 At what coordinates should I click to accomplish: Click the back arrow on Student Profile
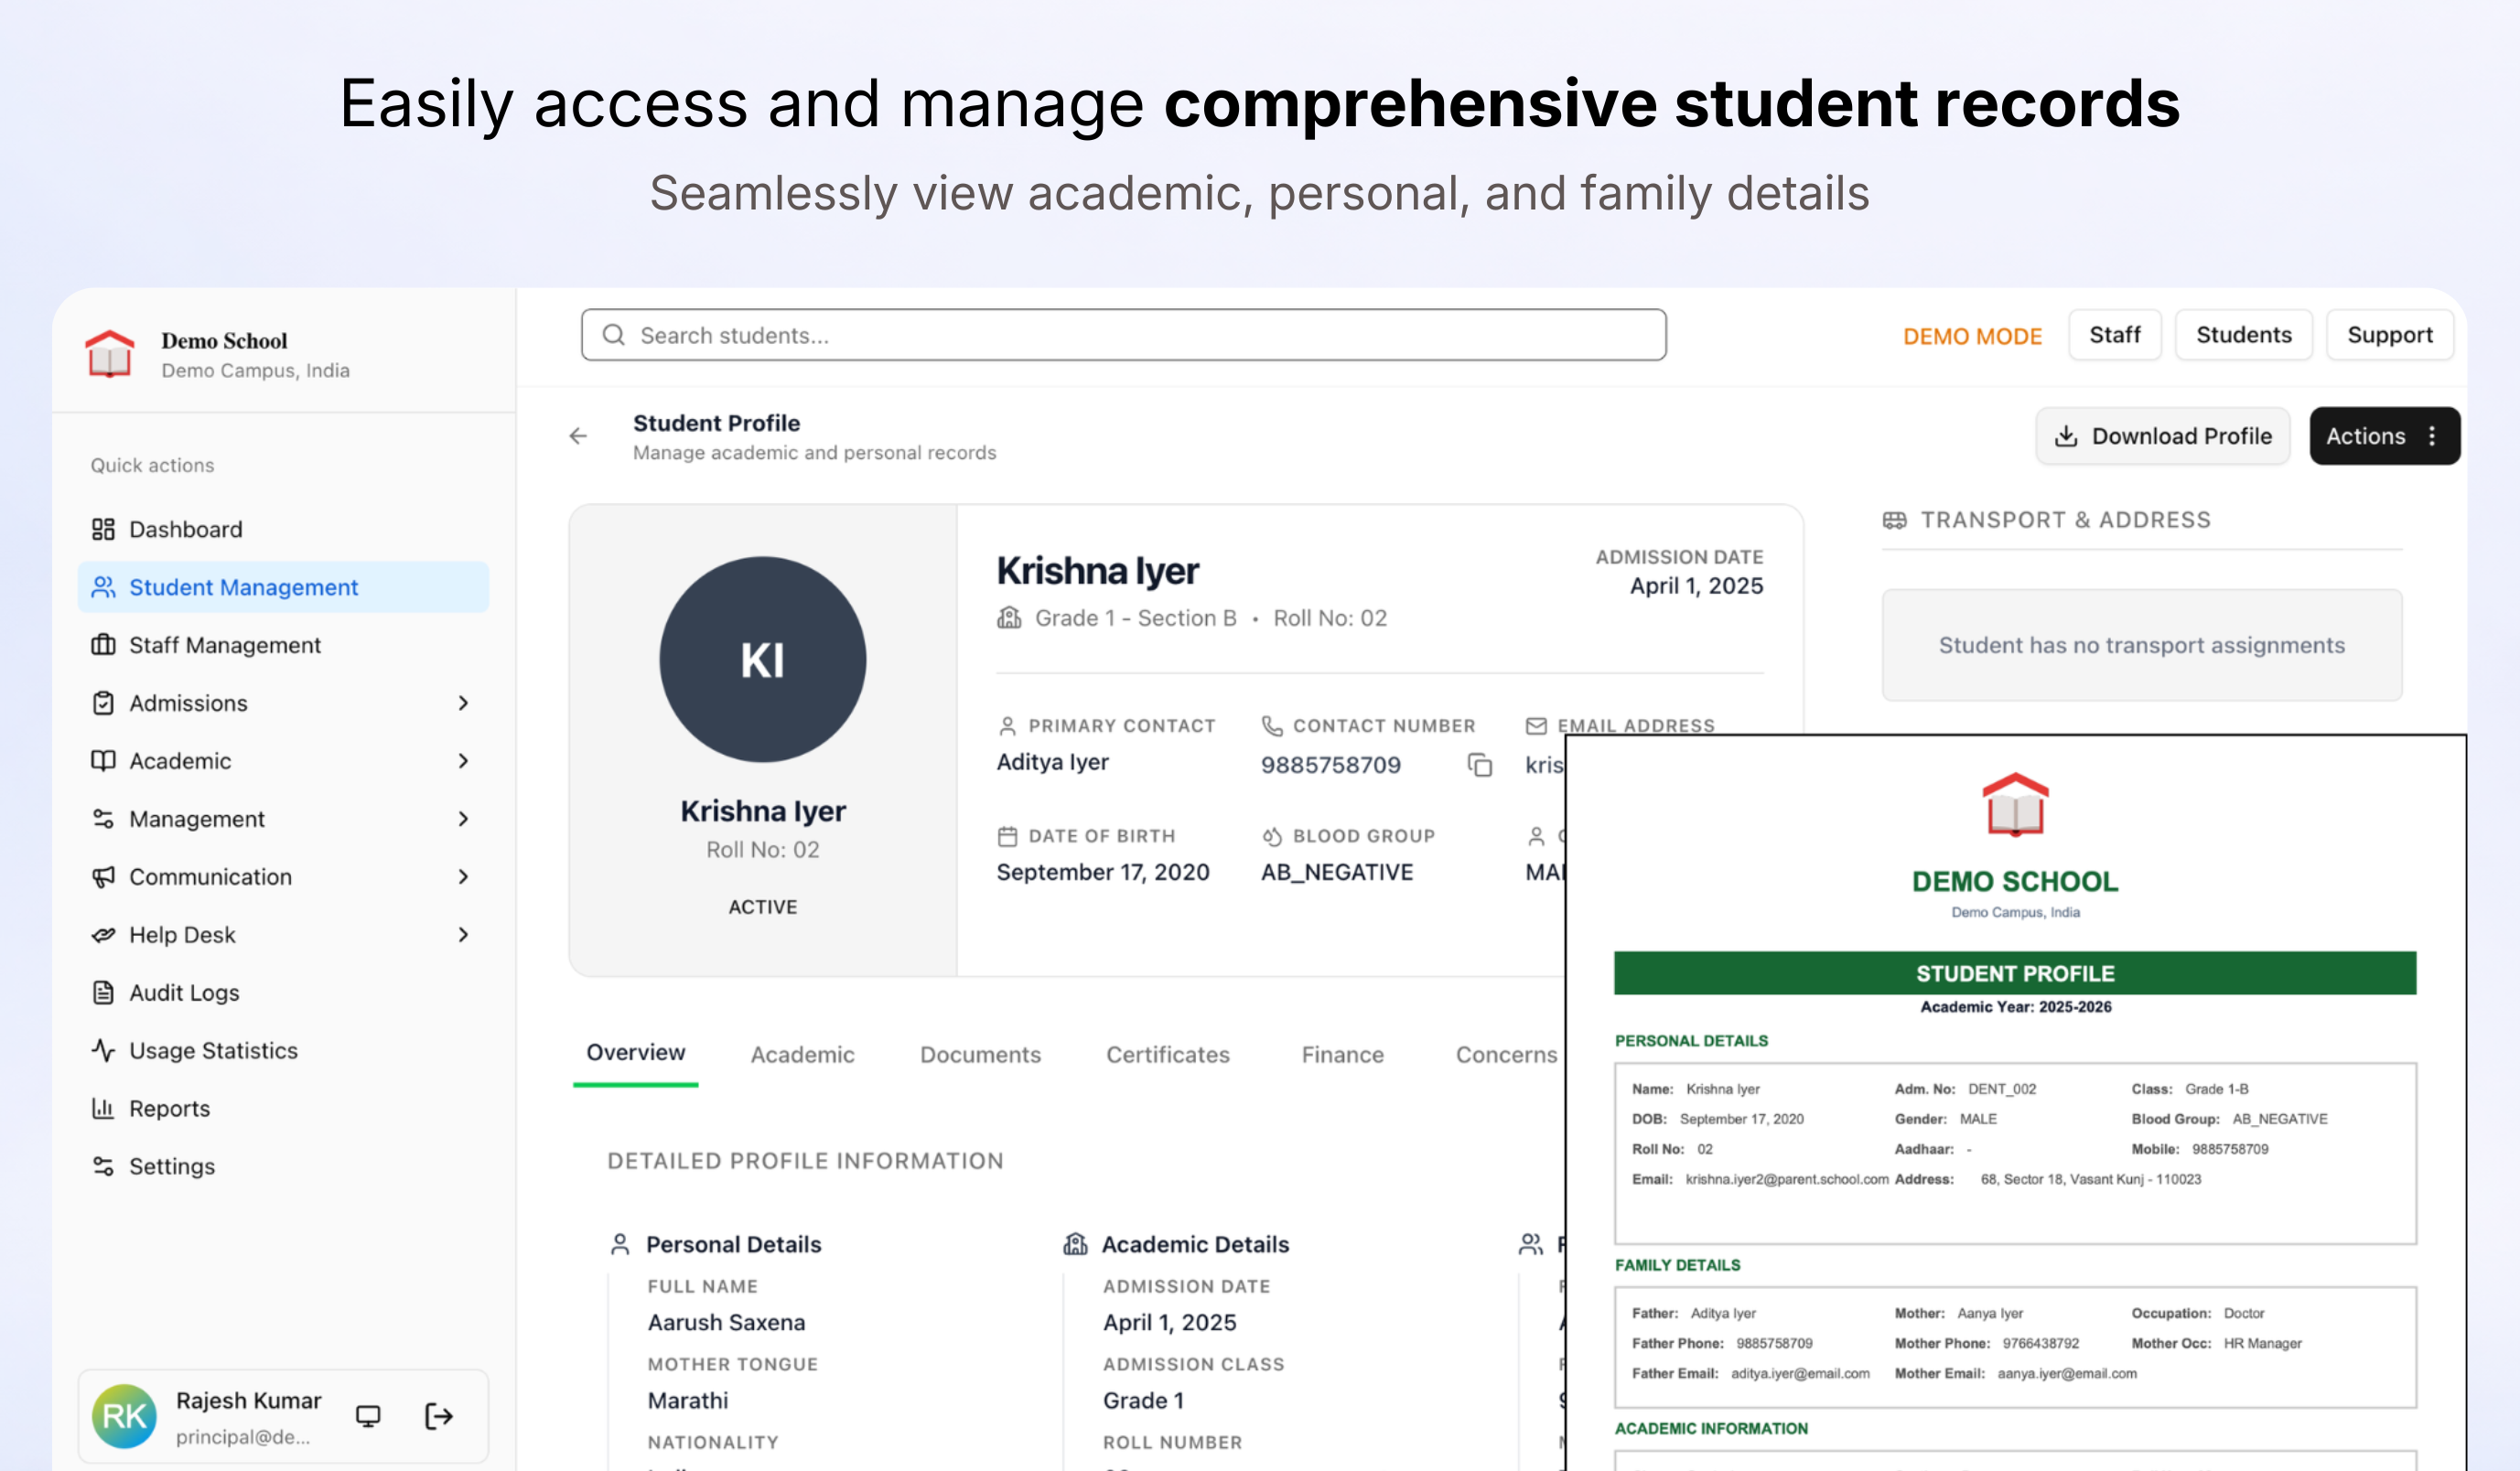click(x=578, y=436)
